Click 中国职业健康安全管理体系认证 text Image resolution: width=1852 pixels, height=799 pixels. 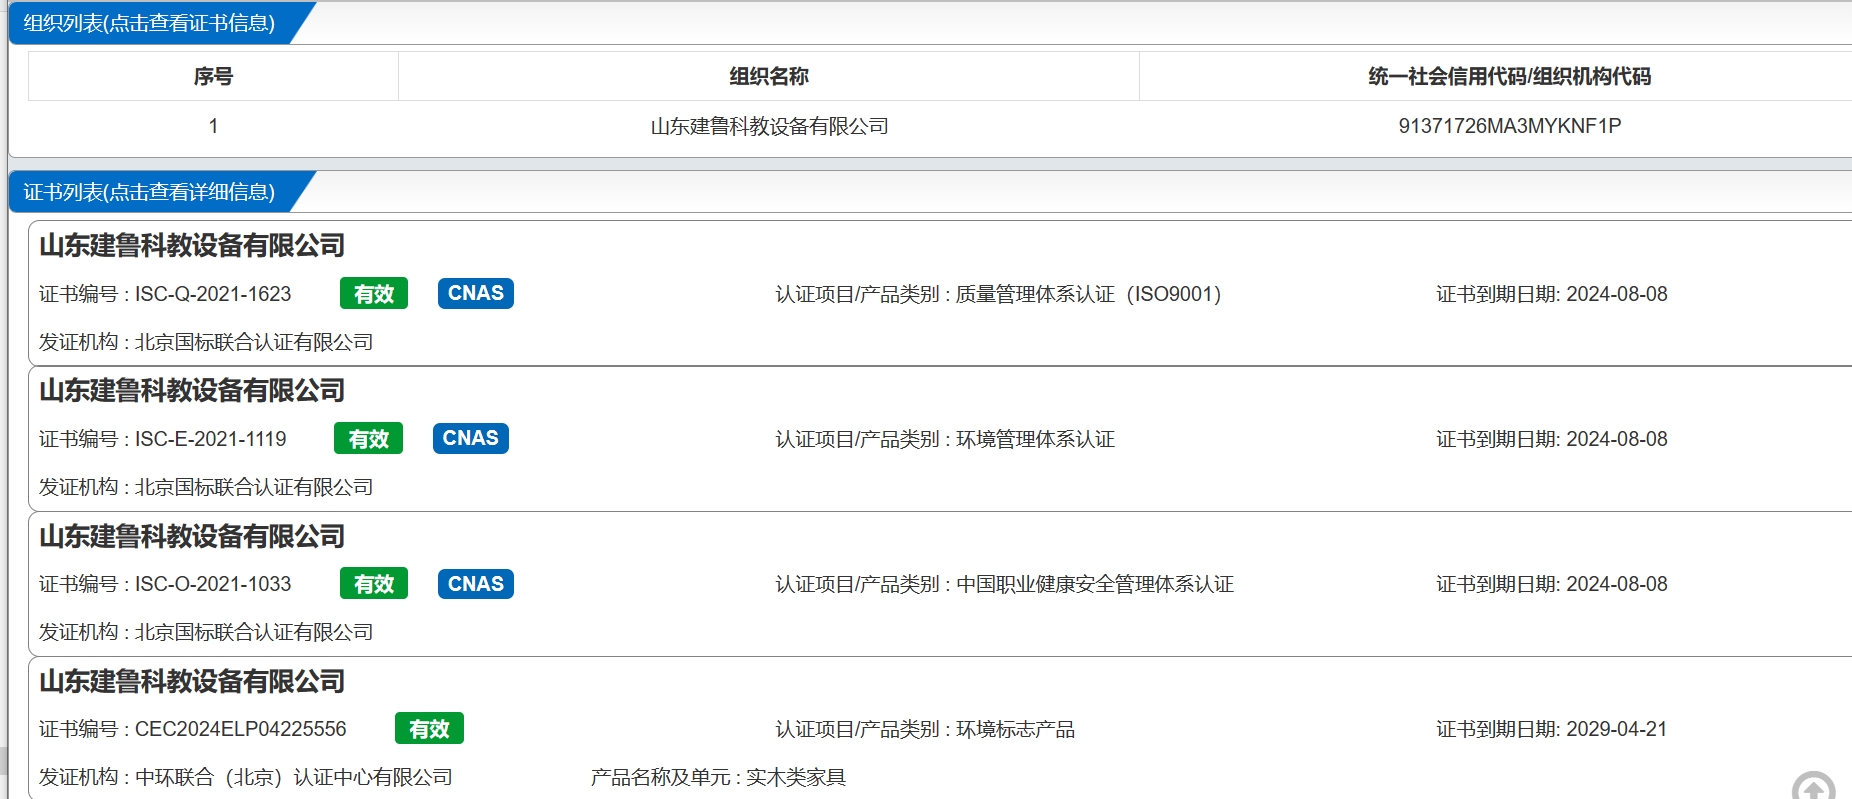point(1095,584)
